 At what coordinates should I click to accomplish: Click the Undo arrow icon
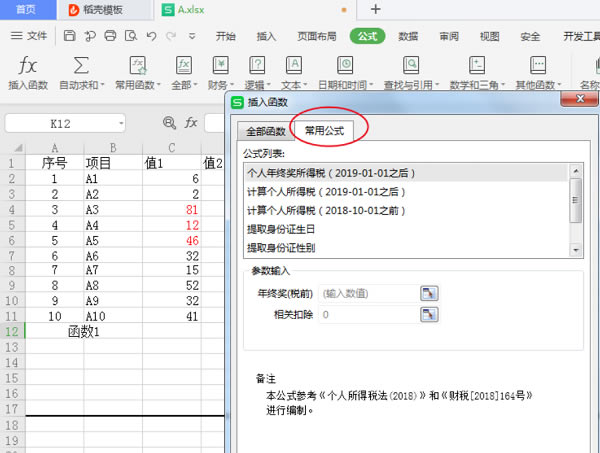151,36
